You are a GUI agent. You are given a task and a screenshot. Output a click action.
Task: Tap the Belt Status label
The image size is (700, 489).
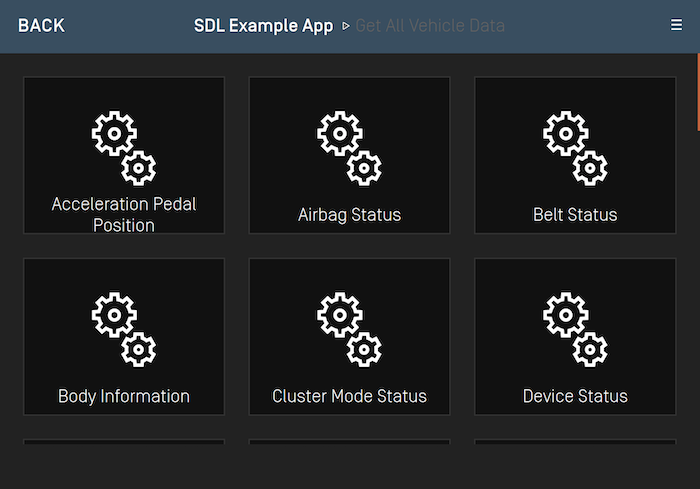click(x=575, y=215)
